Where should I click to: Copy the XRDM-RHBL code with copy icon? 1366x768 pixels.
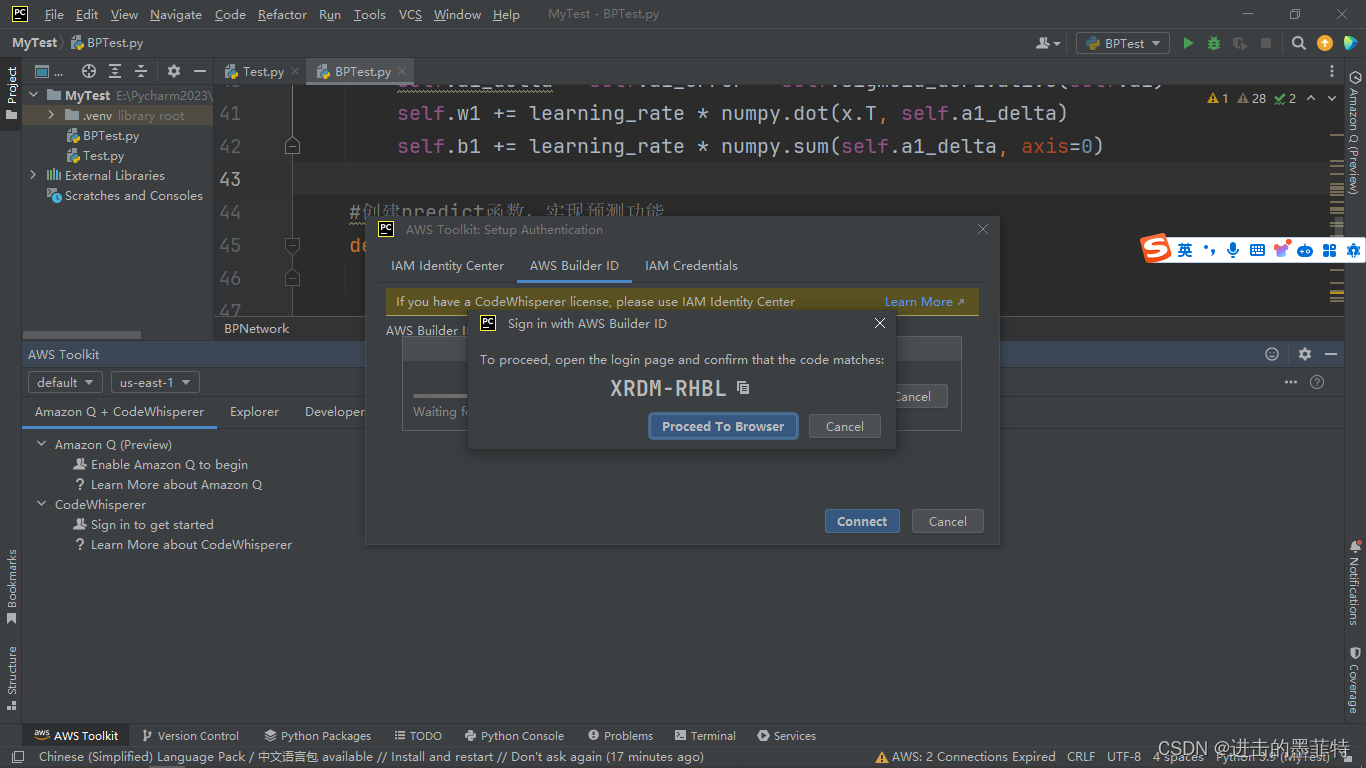(743, 388)
